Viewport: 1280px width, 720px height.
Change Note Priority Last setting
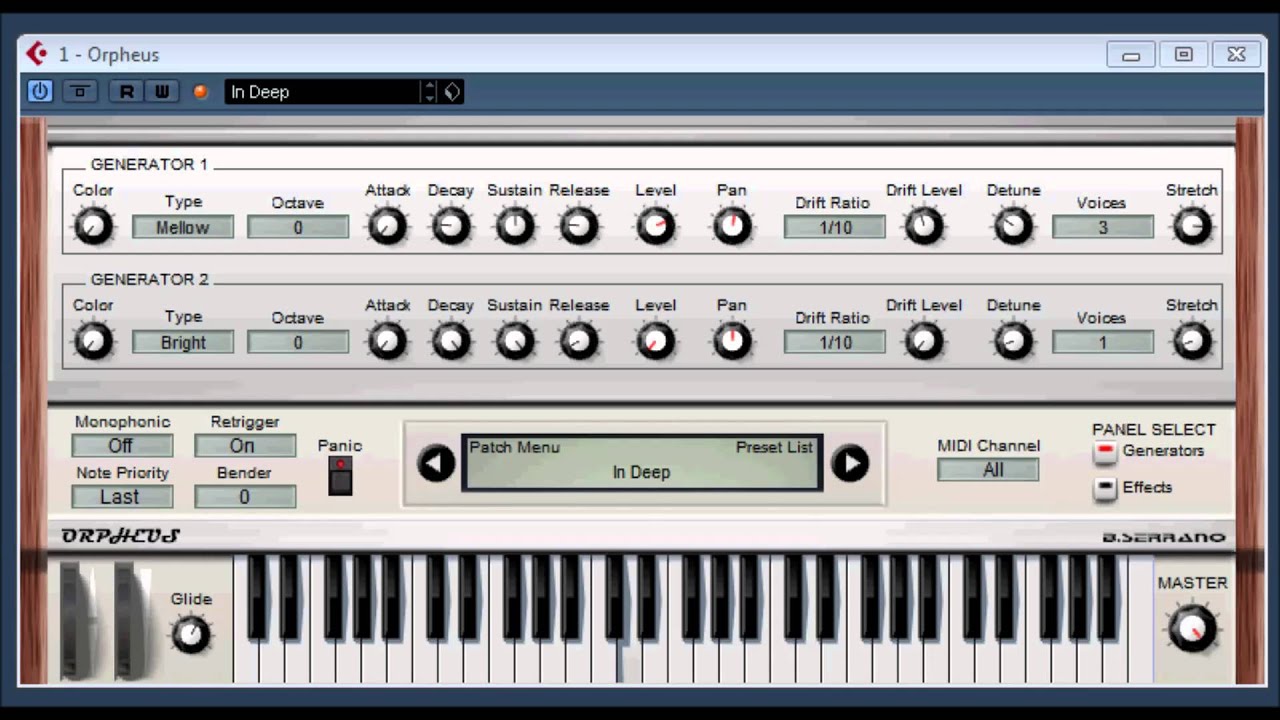coord(122,497)
